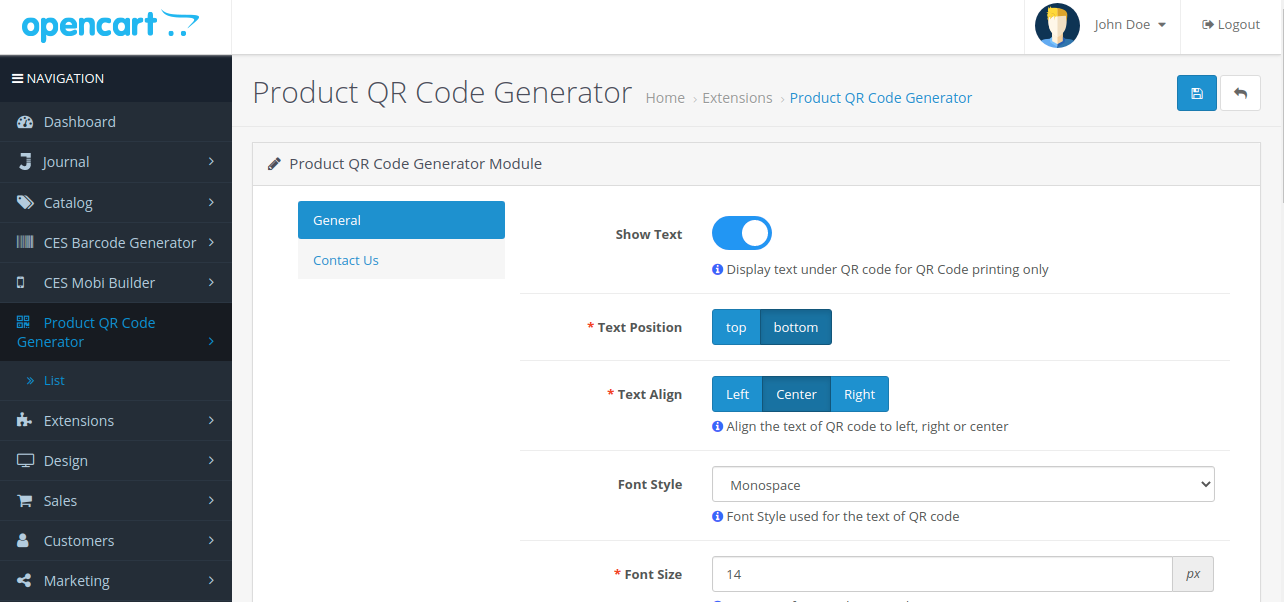The image size is (1284, 602).
Task: Click the Catalog tag icon
Action: (25, 202)
